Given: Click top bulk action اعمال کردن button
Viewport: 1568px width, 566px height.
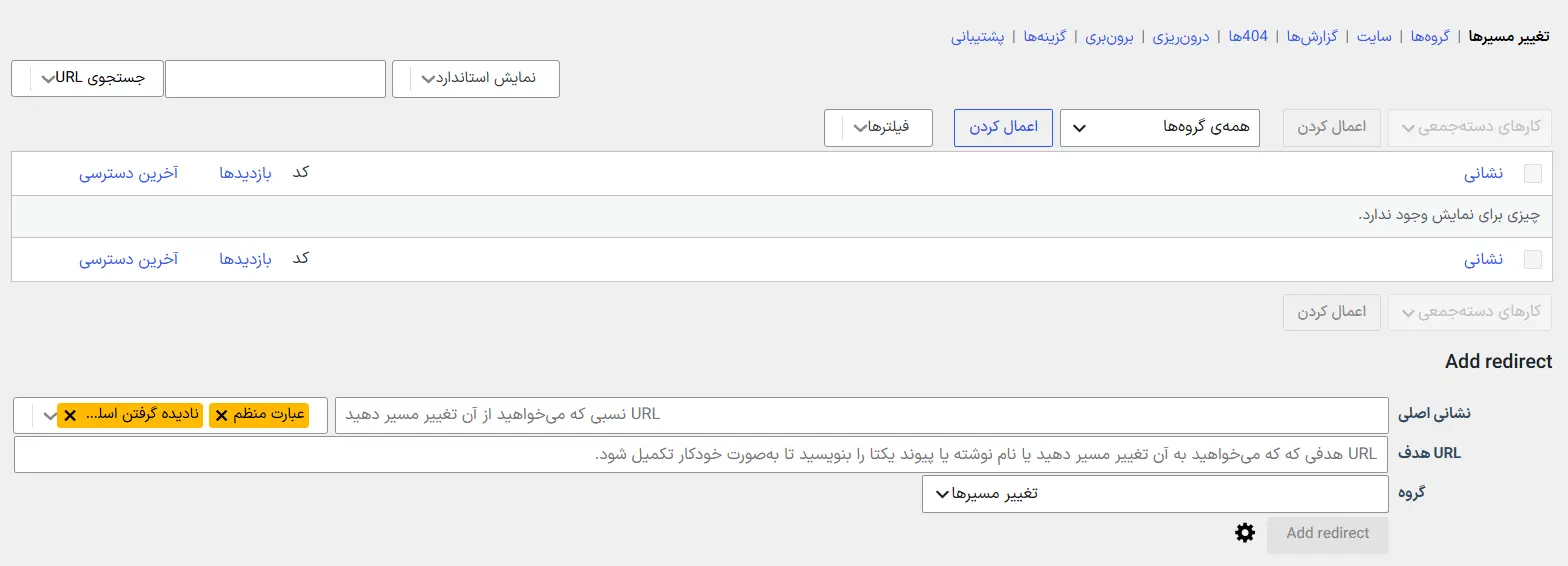Looking at the screenshot, I should [x=1332, y=128].
